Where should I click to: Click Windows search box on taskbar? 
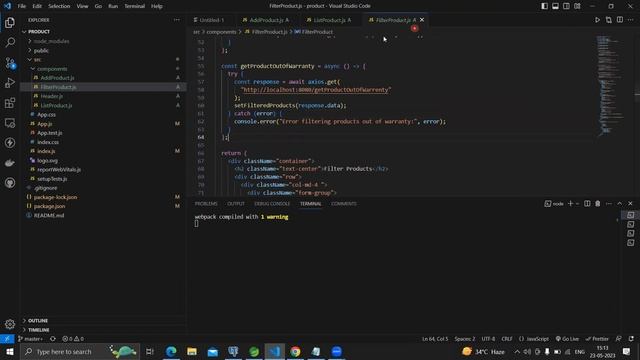point(80,351)
